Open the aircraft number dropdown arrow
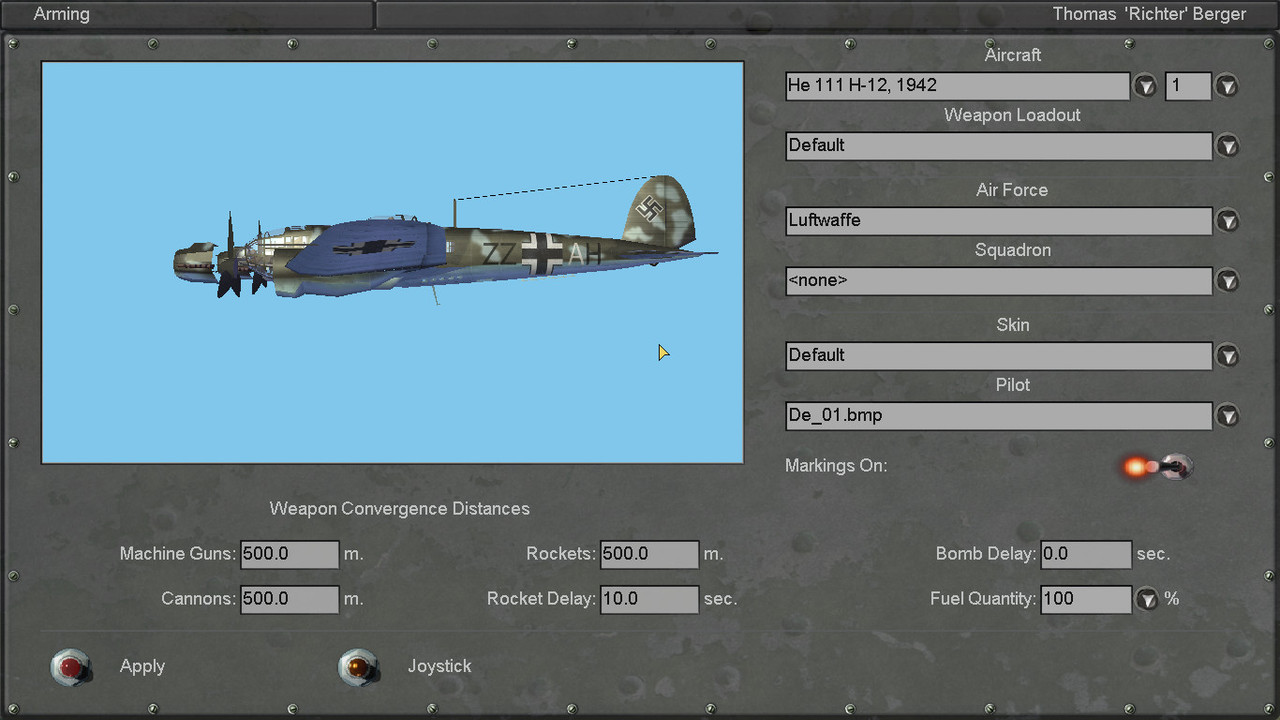Viewport: 1280px width, 720px height. pos(1227,86)
